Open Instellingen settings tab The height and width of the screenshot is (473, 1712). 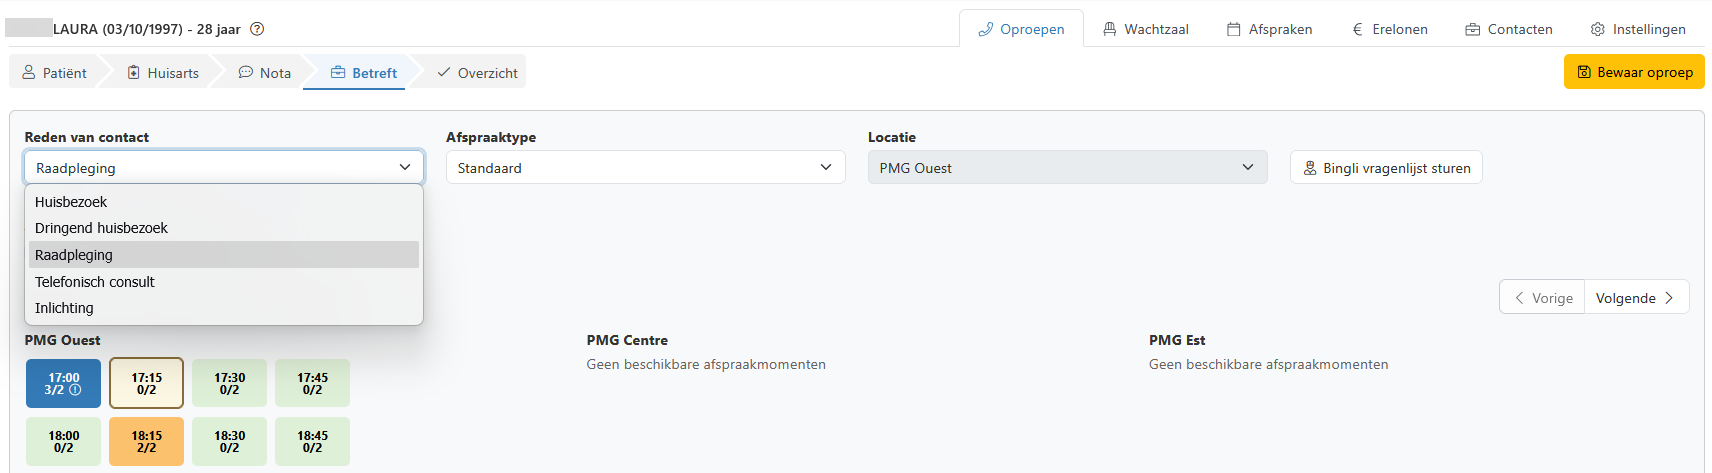1638,29
